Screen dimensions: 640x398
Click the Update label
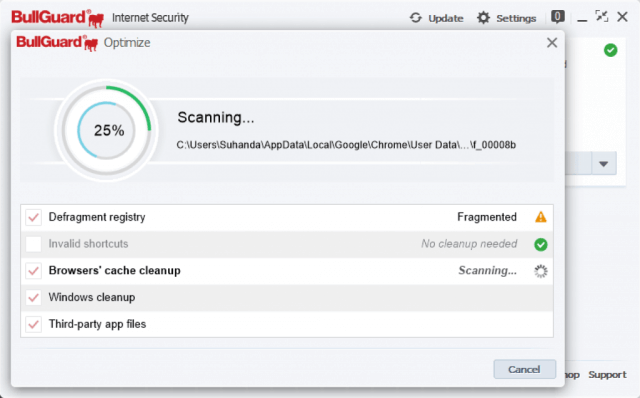click(x=446, y=18)
